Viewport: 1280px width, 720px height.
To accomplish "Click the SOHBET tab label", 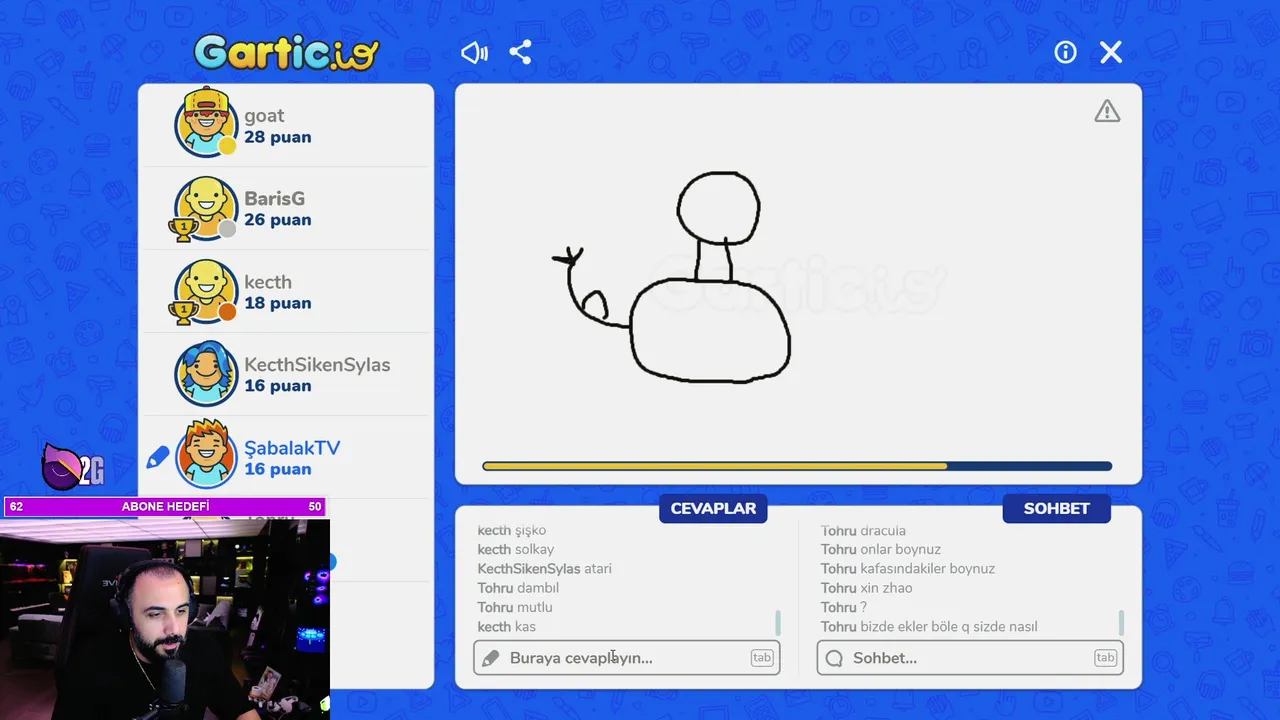I will click(1056, 508).
